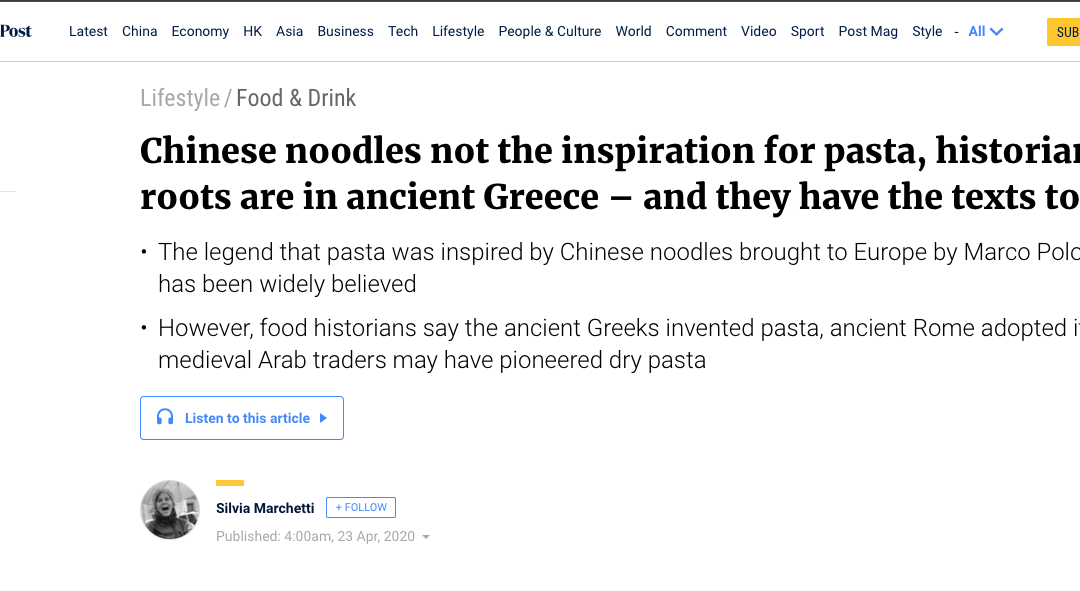Click Listen to this article

click(240, 417)
